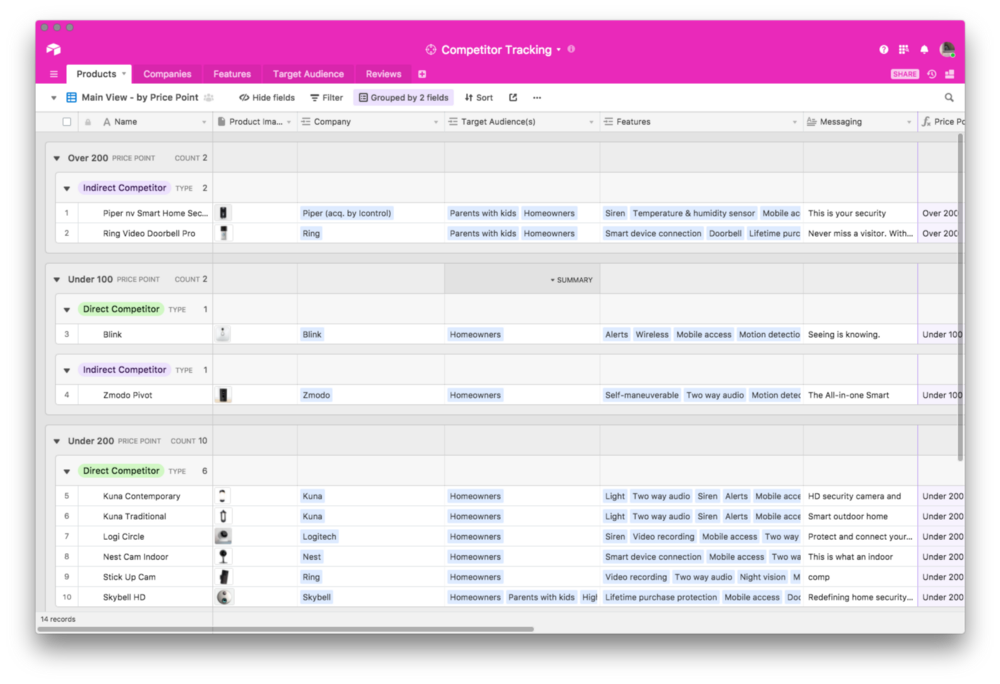The image size is (1000, 684).
Task: Collapse Indirect Competitor group under Under 100
Action: 67,370
